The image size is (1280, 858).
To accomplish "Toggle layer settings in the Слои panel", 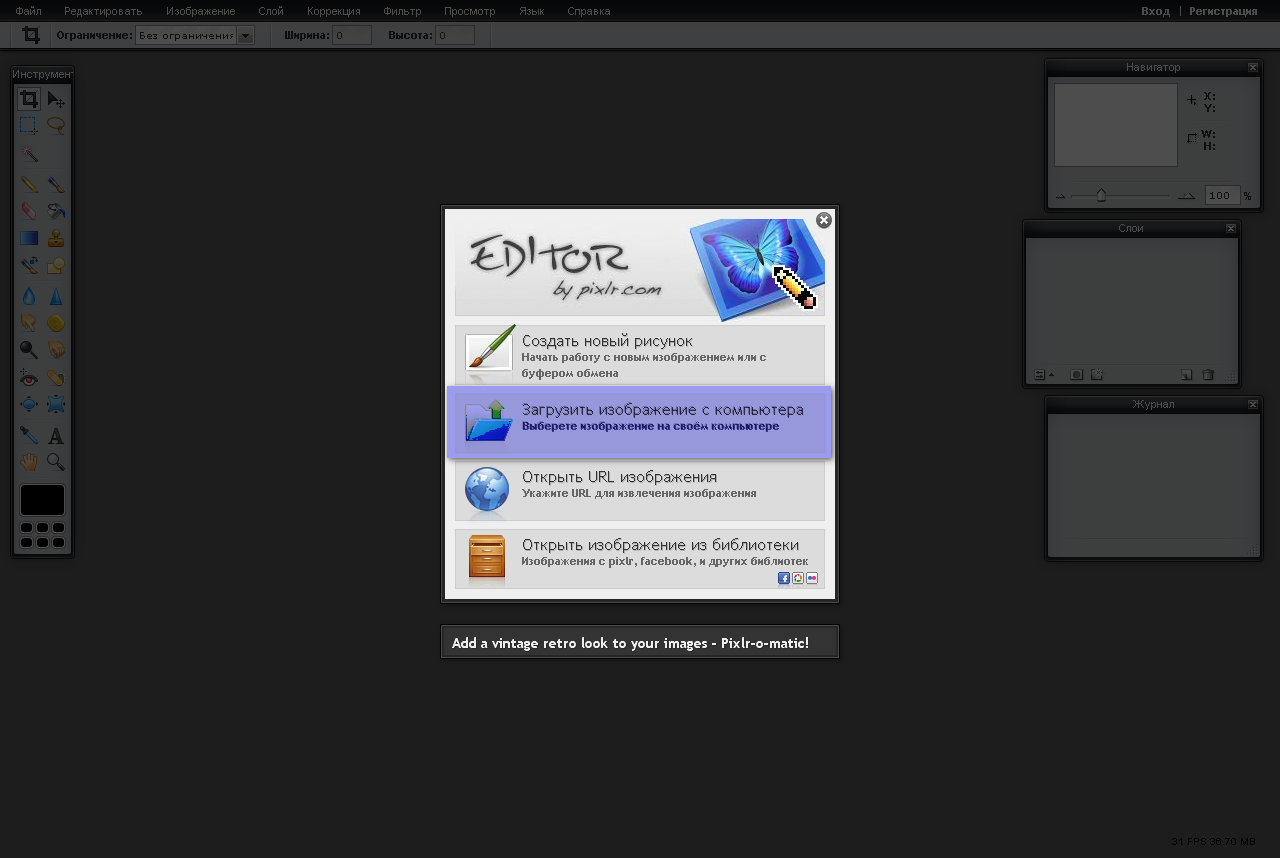I will (1044, 375).
